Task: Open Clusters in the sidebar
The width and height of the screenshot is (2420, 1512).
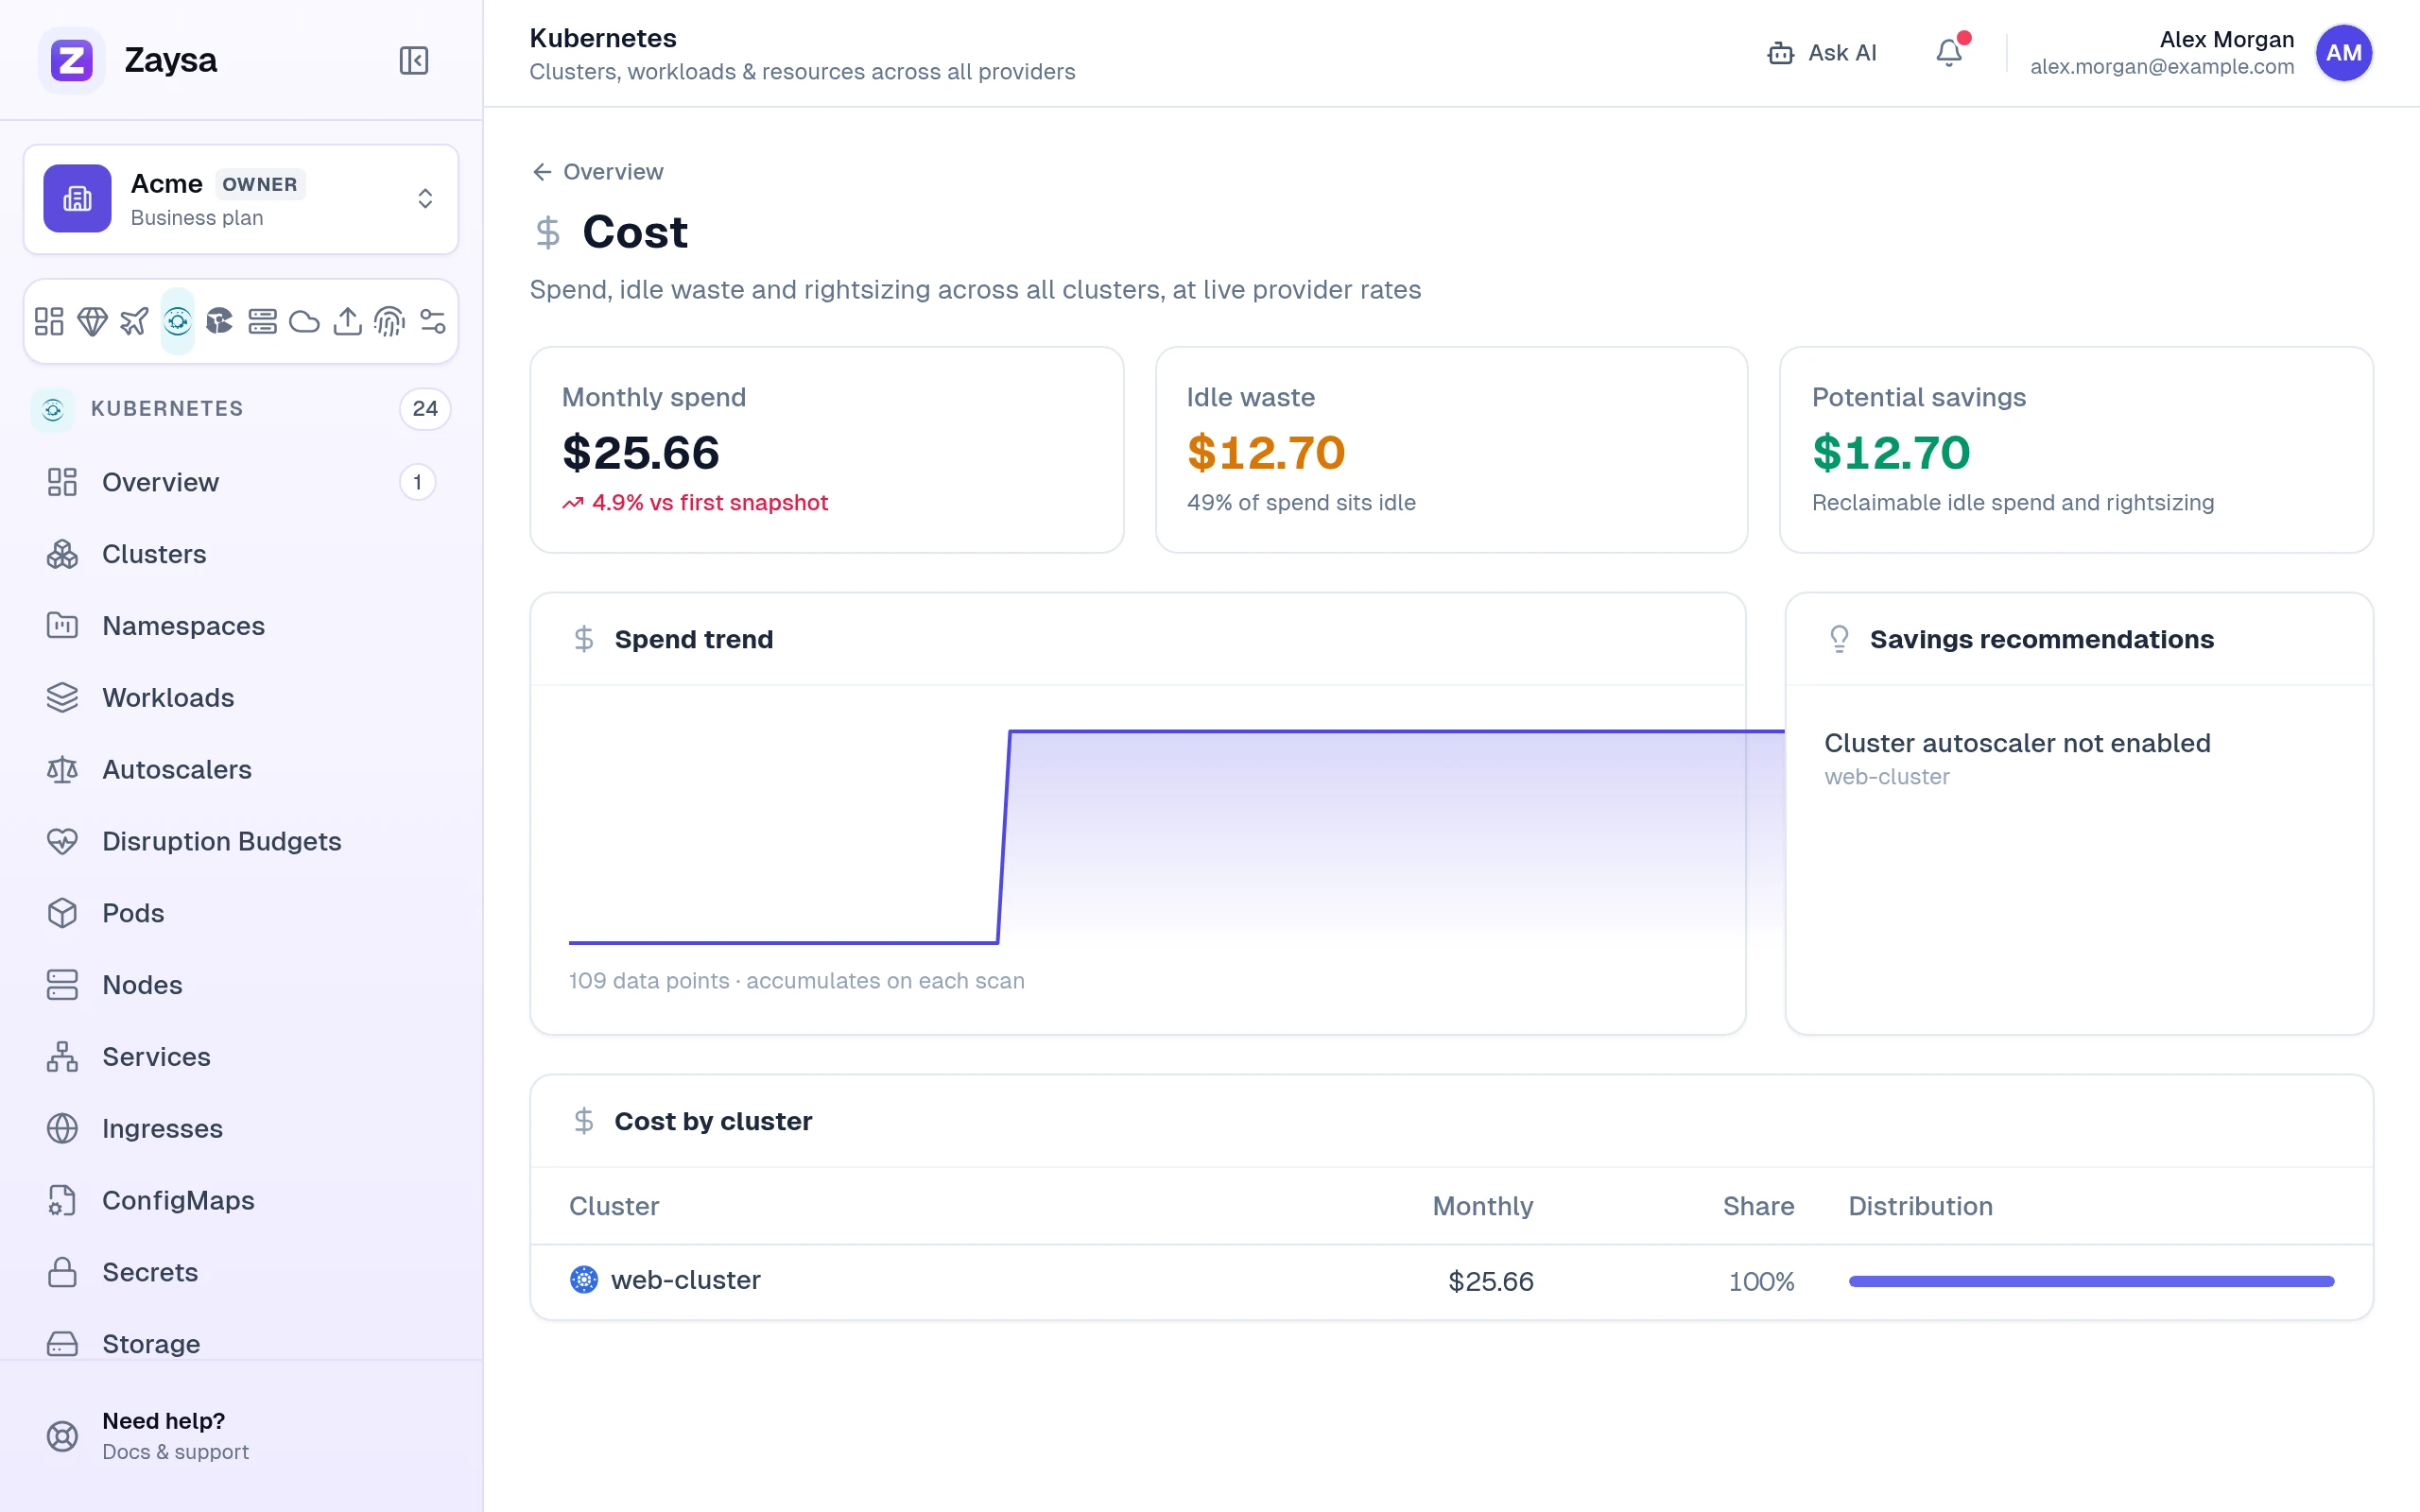Action: pyautogui.click(x=241, y=554)
